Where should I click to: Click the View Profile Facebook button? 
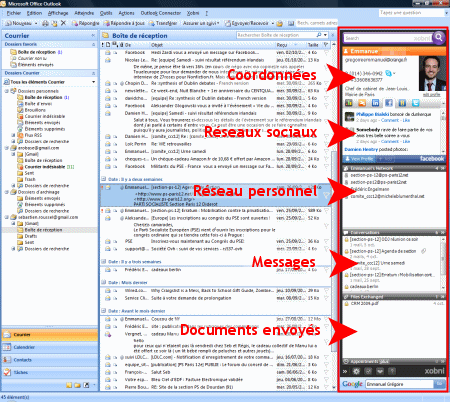click(359, 159)
